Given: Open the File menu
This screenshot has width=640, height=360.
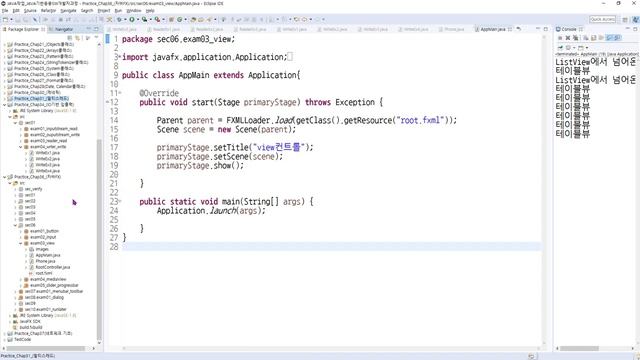Looking at the screenshot, I should click(5, 11).
